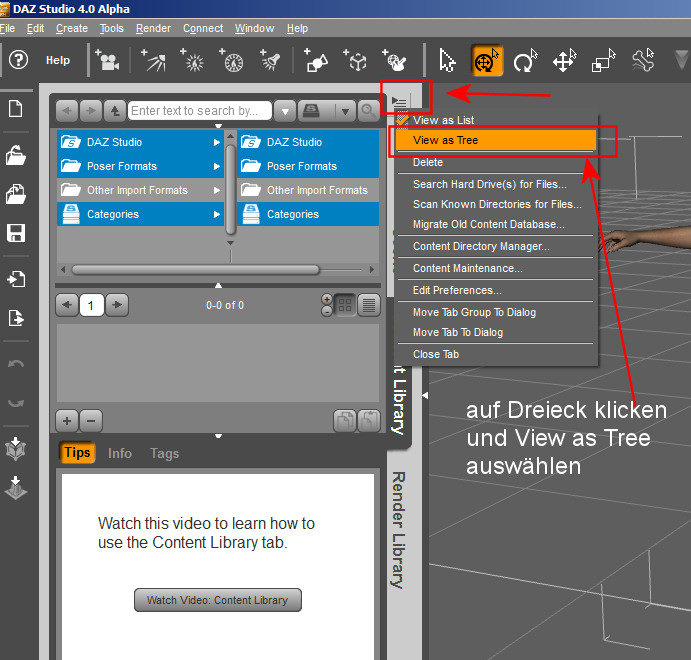Viewport: 691px width, 660px height.
Task: Go to the previous results page
Action: pos(67,305)
